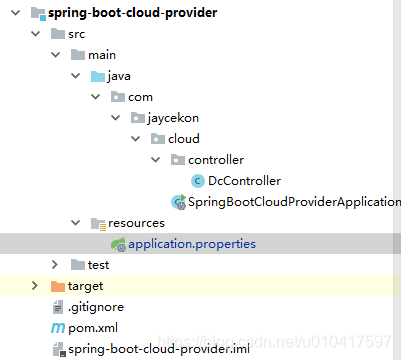Collapse the spring-boot-cloud-provider project node
Viewport: 401px width, 360px height.
pyautogui.click(x=16, y=13)
